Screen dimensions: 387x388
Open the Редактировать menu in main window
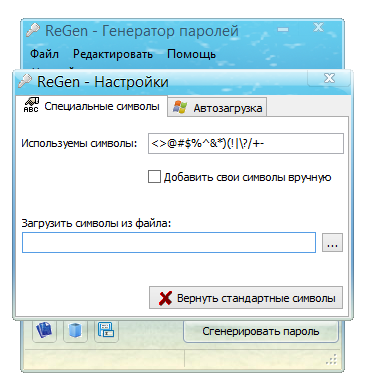coord(113,54)
